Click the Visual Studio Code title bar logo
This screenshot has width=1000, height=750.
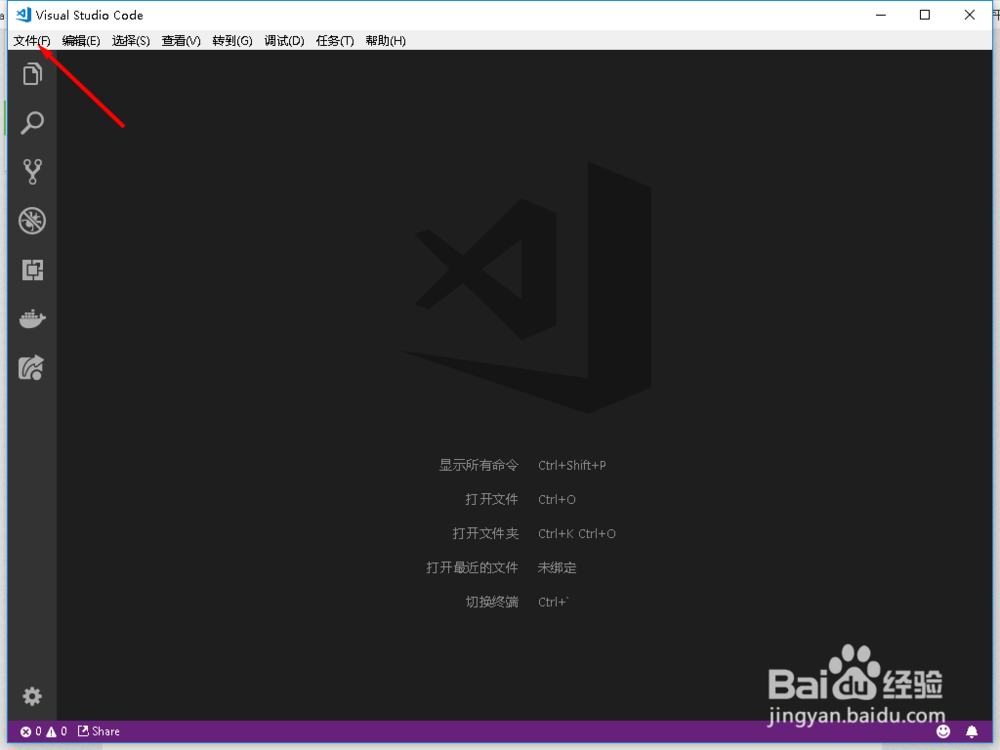click(x=24, y=15)
